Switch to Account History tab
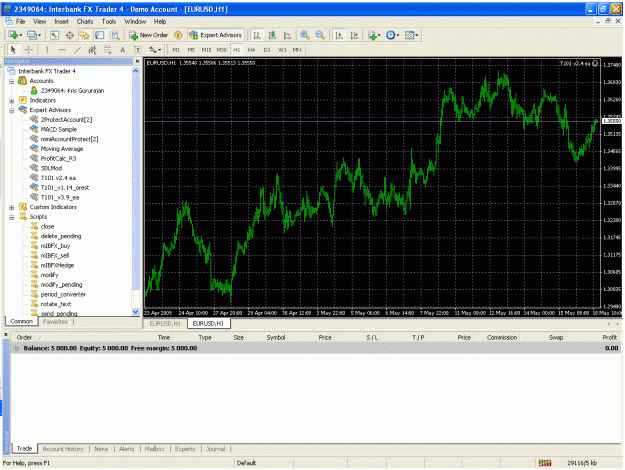This screenshot has height=470, width=625. click(x=63, y=449)
